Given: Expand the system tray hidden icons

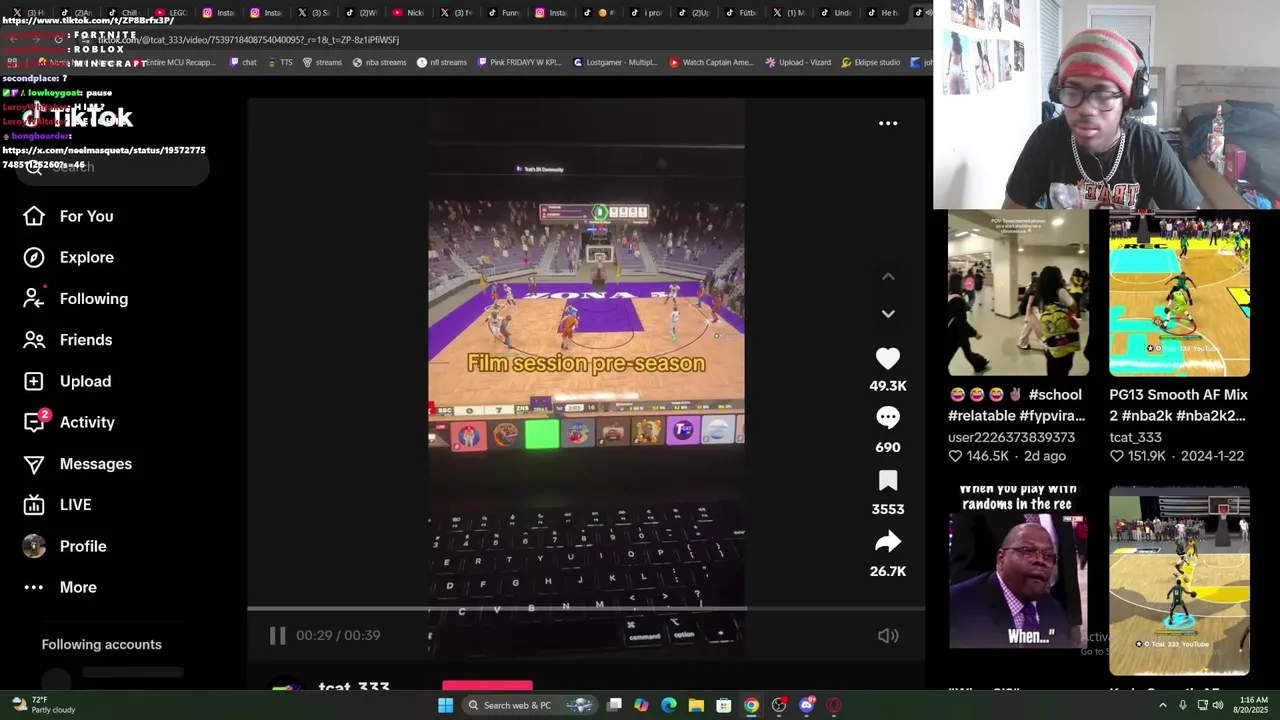Looking at the screenshot, I should pyautogui.click(x=1162, y=705).
